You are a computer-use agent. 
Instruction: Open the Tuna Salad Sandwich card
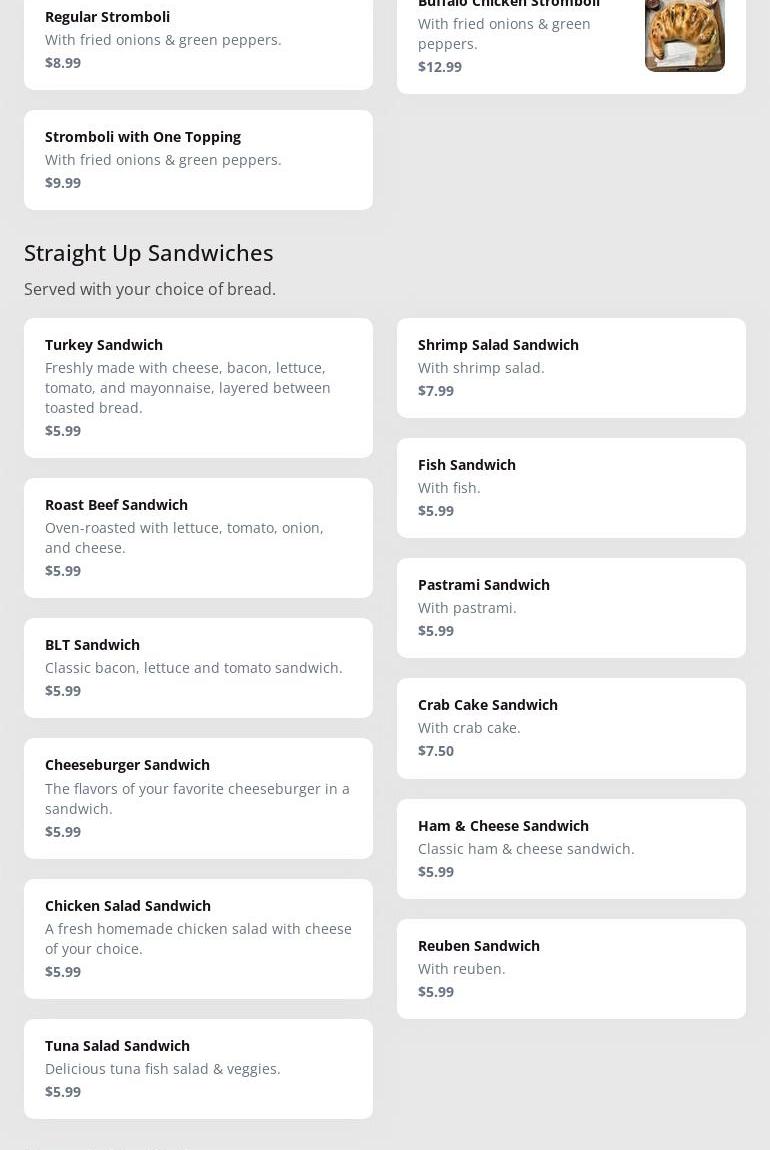(x=198, y=1068)
